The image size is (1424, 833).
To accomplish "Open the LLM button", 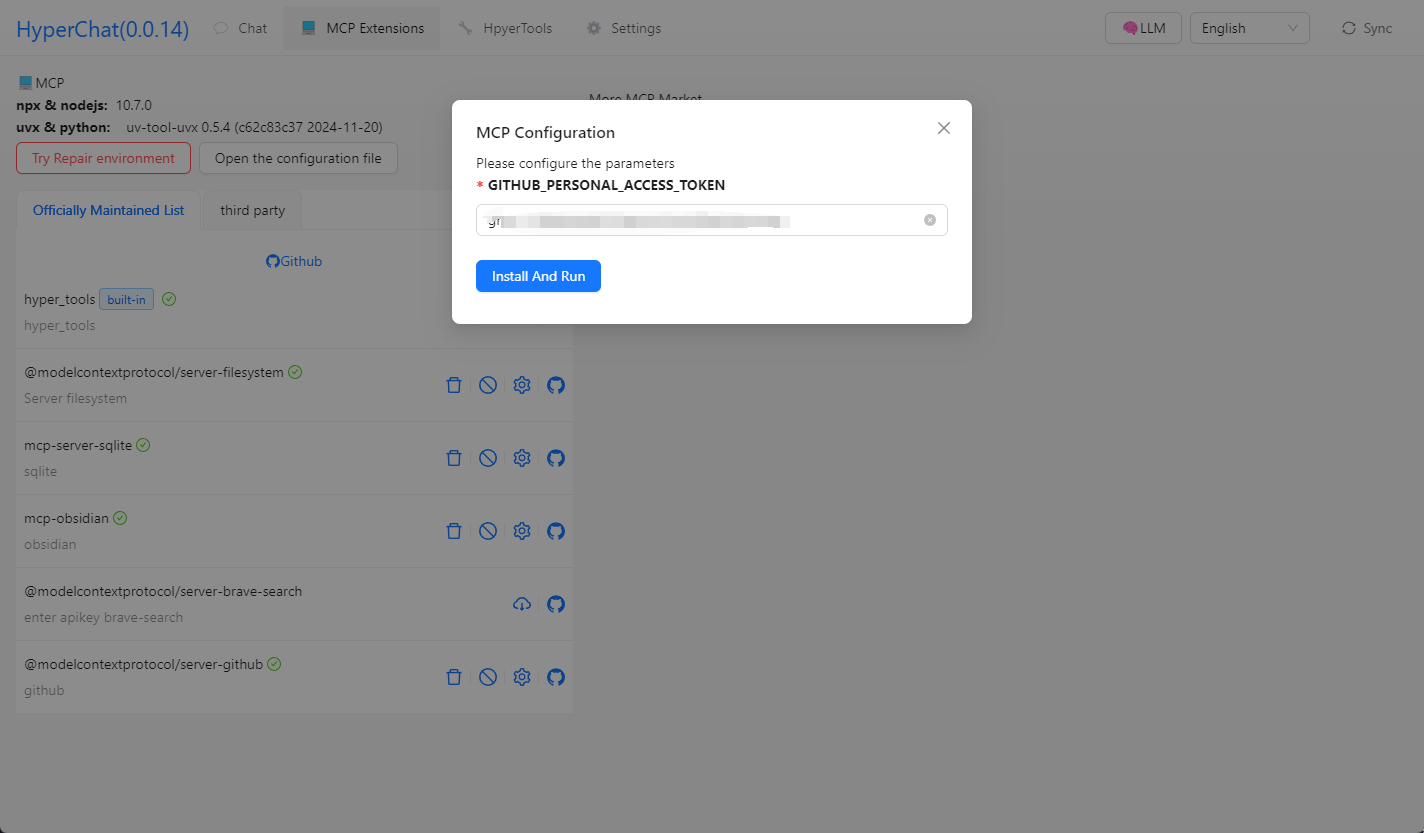I will point(1143,28).
